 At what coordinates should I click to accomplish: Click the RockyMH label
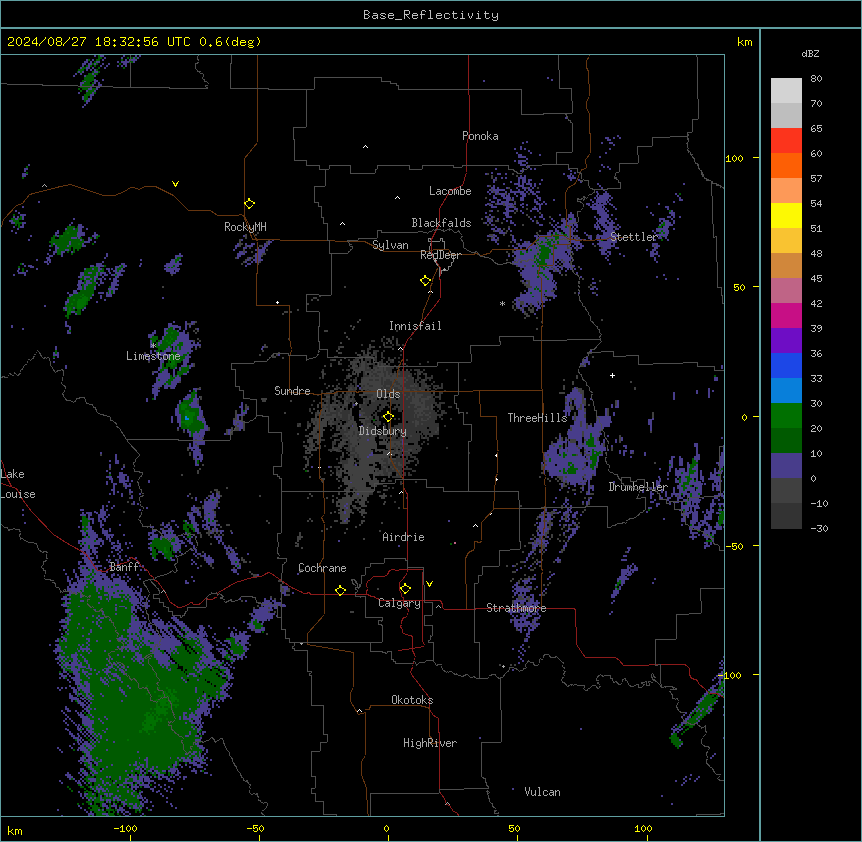(x=245, y=227)
